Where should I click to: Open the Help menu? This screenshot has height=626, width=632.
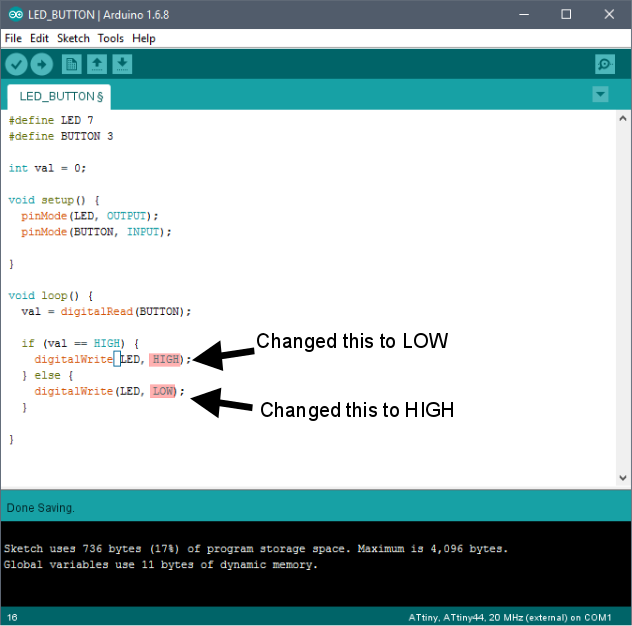143,38
